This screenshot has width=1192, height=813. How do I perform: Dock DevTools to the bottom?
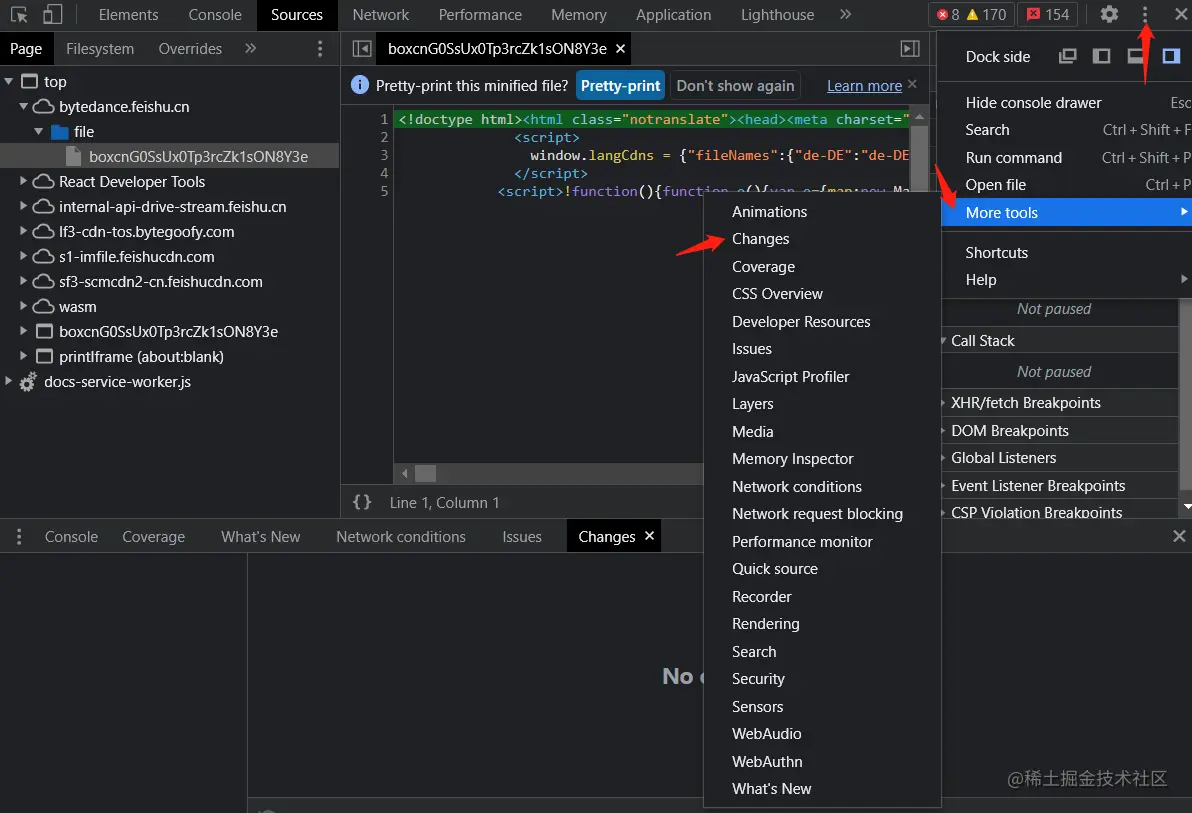1135,56
